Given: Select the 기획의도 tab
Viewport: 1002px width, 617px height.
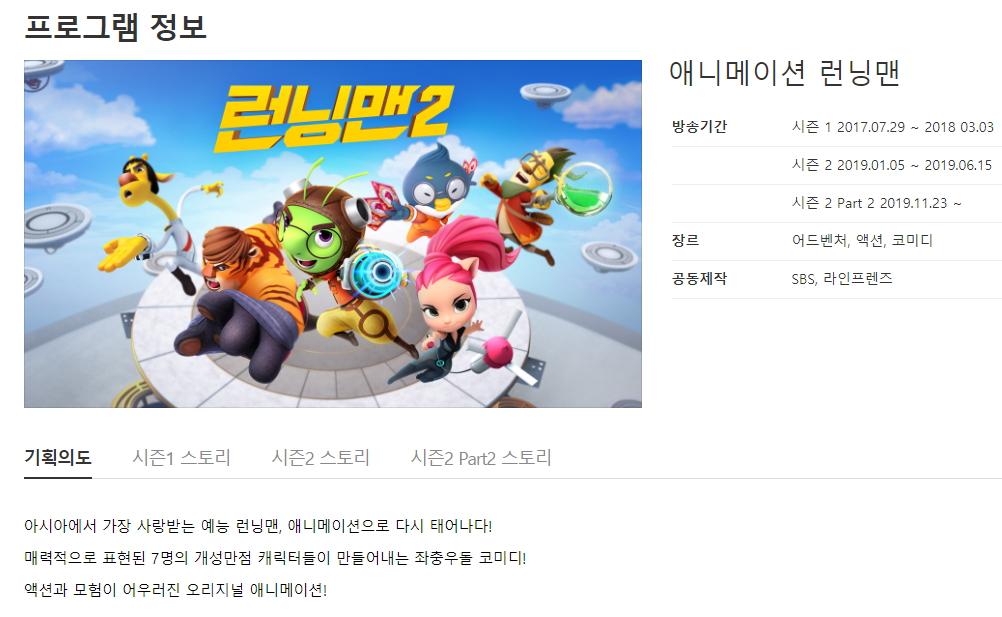Looking at the screenshot, I should [x=58, y=457].
